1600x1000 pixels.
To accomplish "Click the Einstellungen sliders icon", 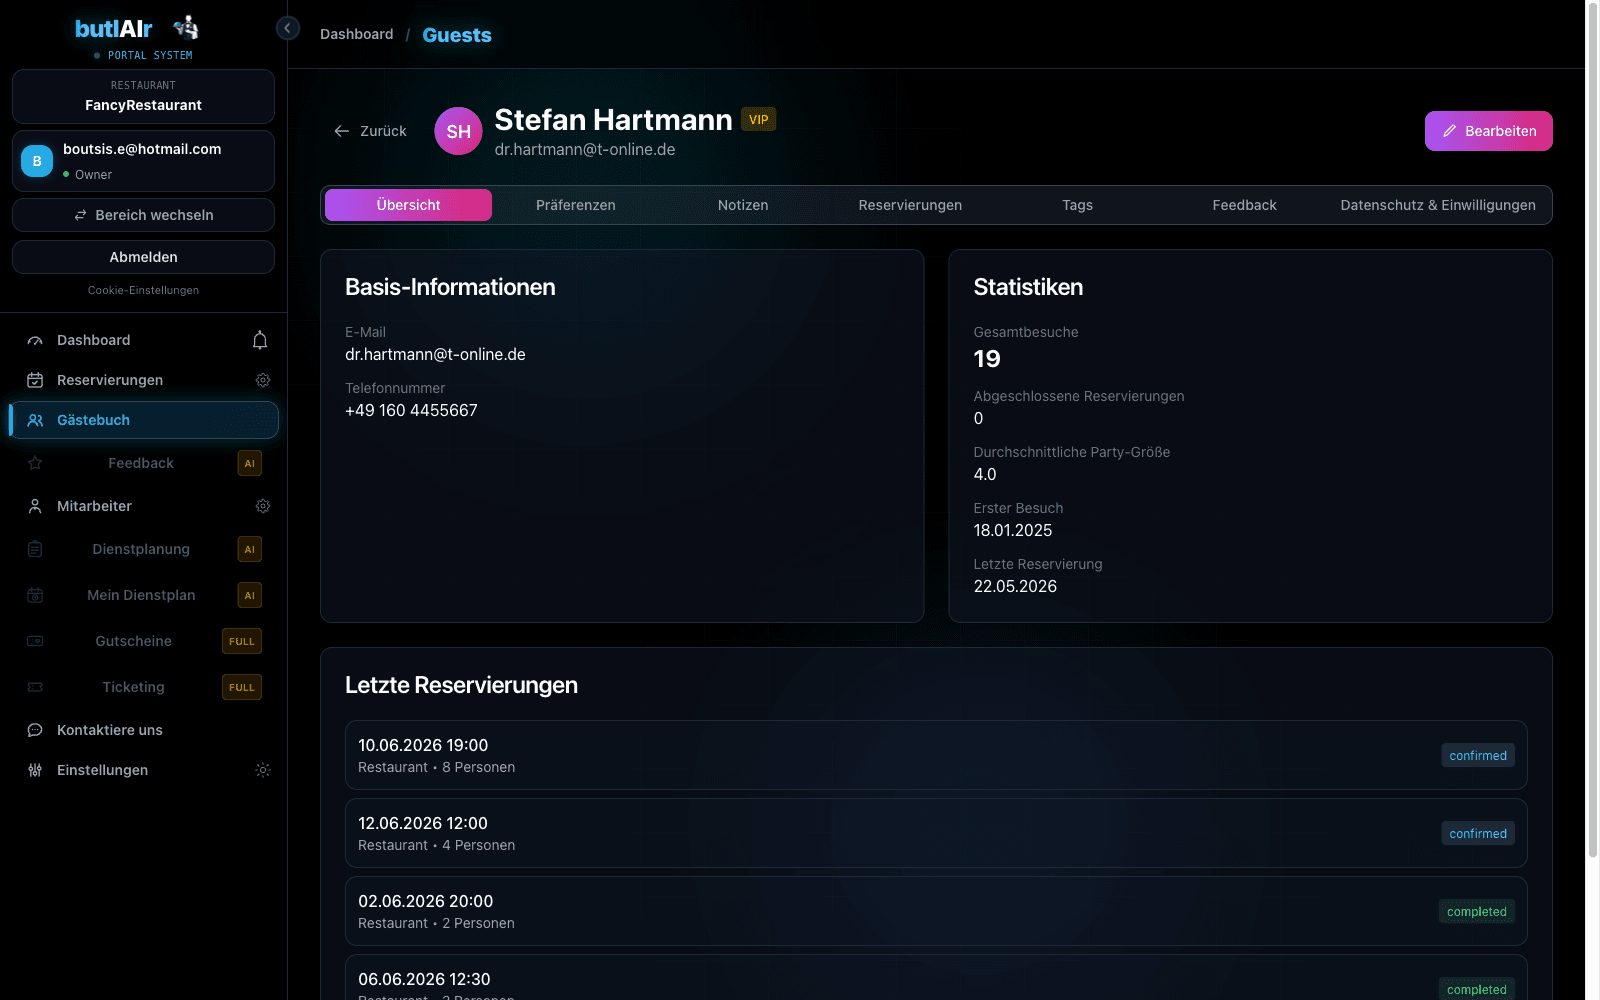I will [x=35, y=770].
